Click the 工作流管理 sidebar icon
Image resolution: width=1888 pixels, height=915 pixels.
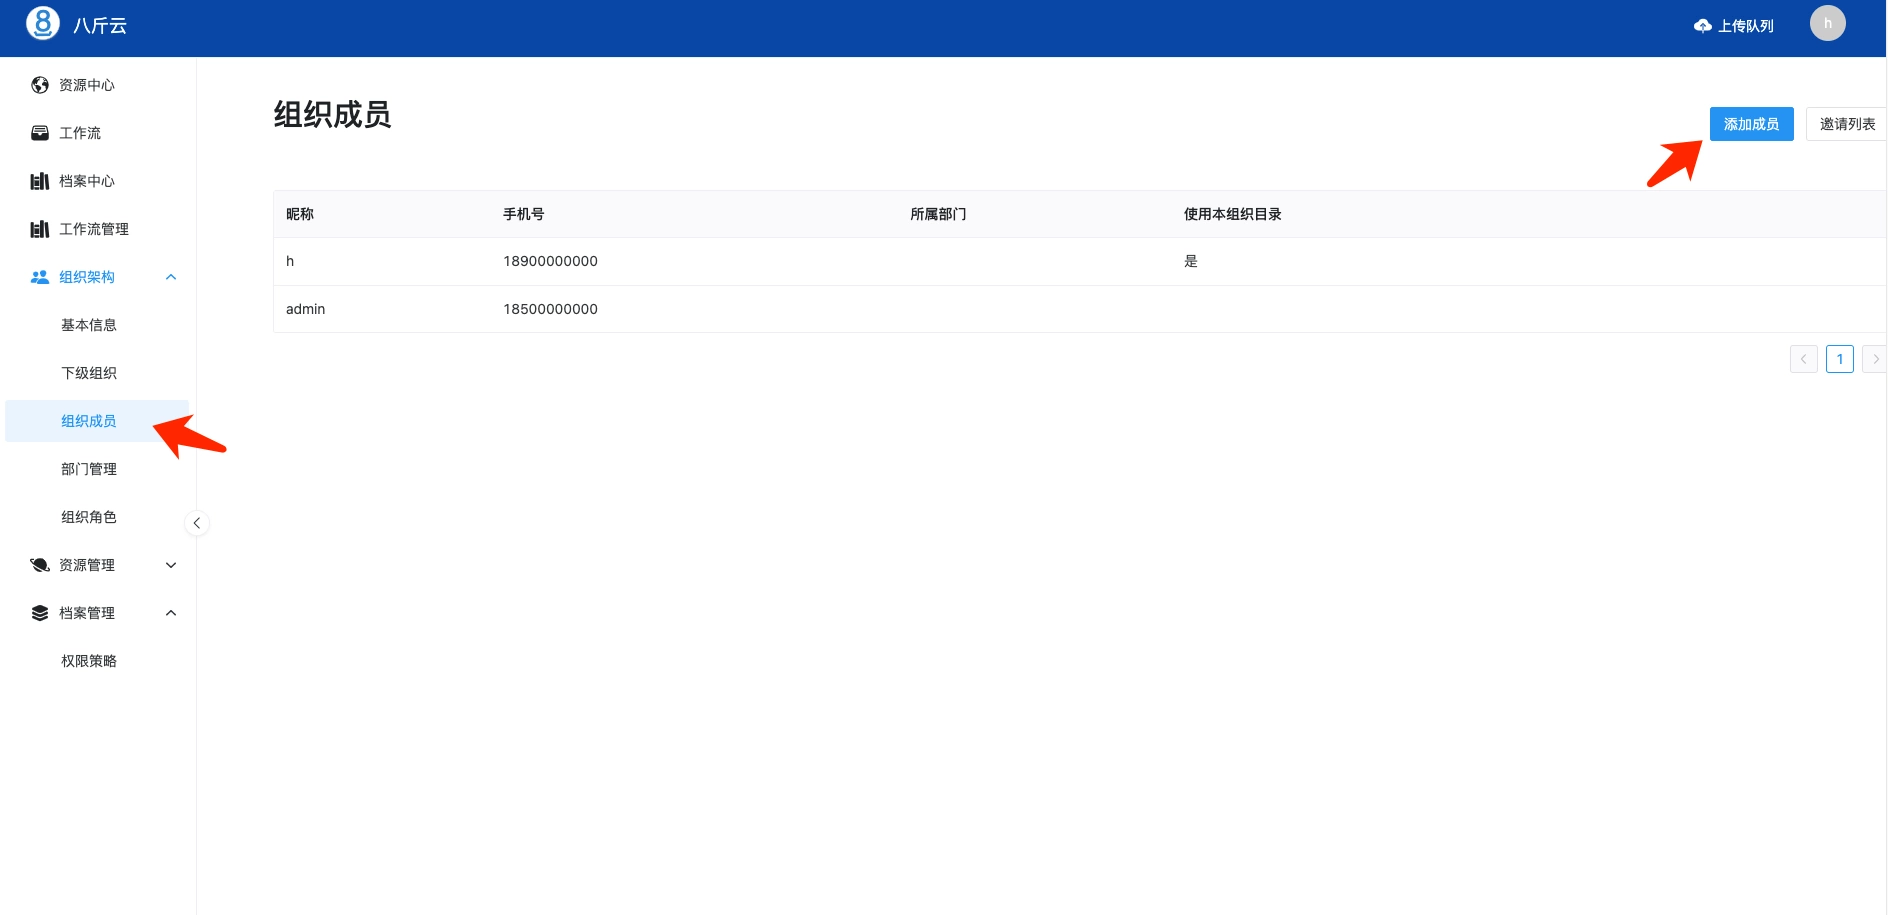(40, 229)
